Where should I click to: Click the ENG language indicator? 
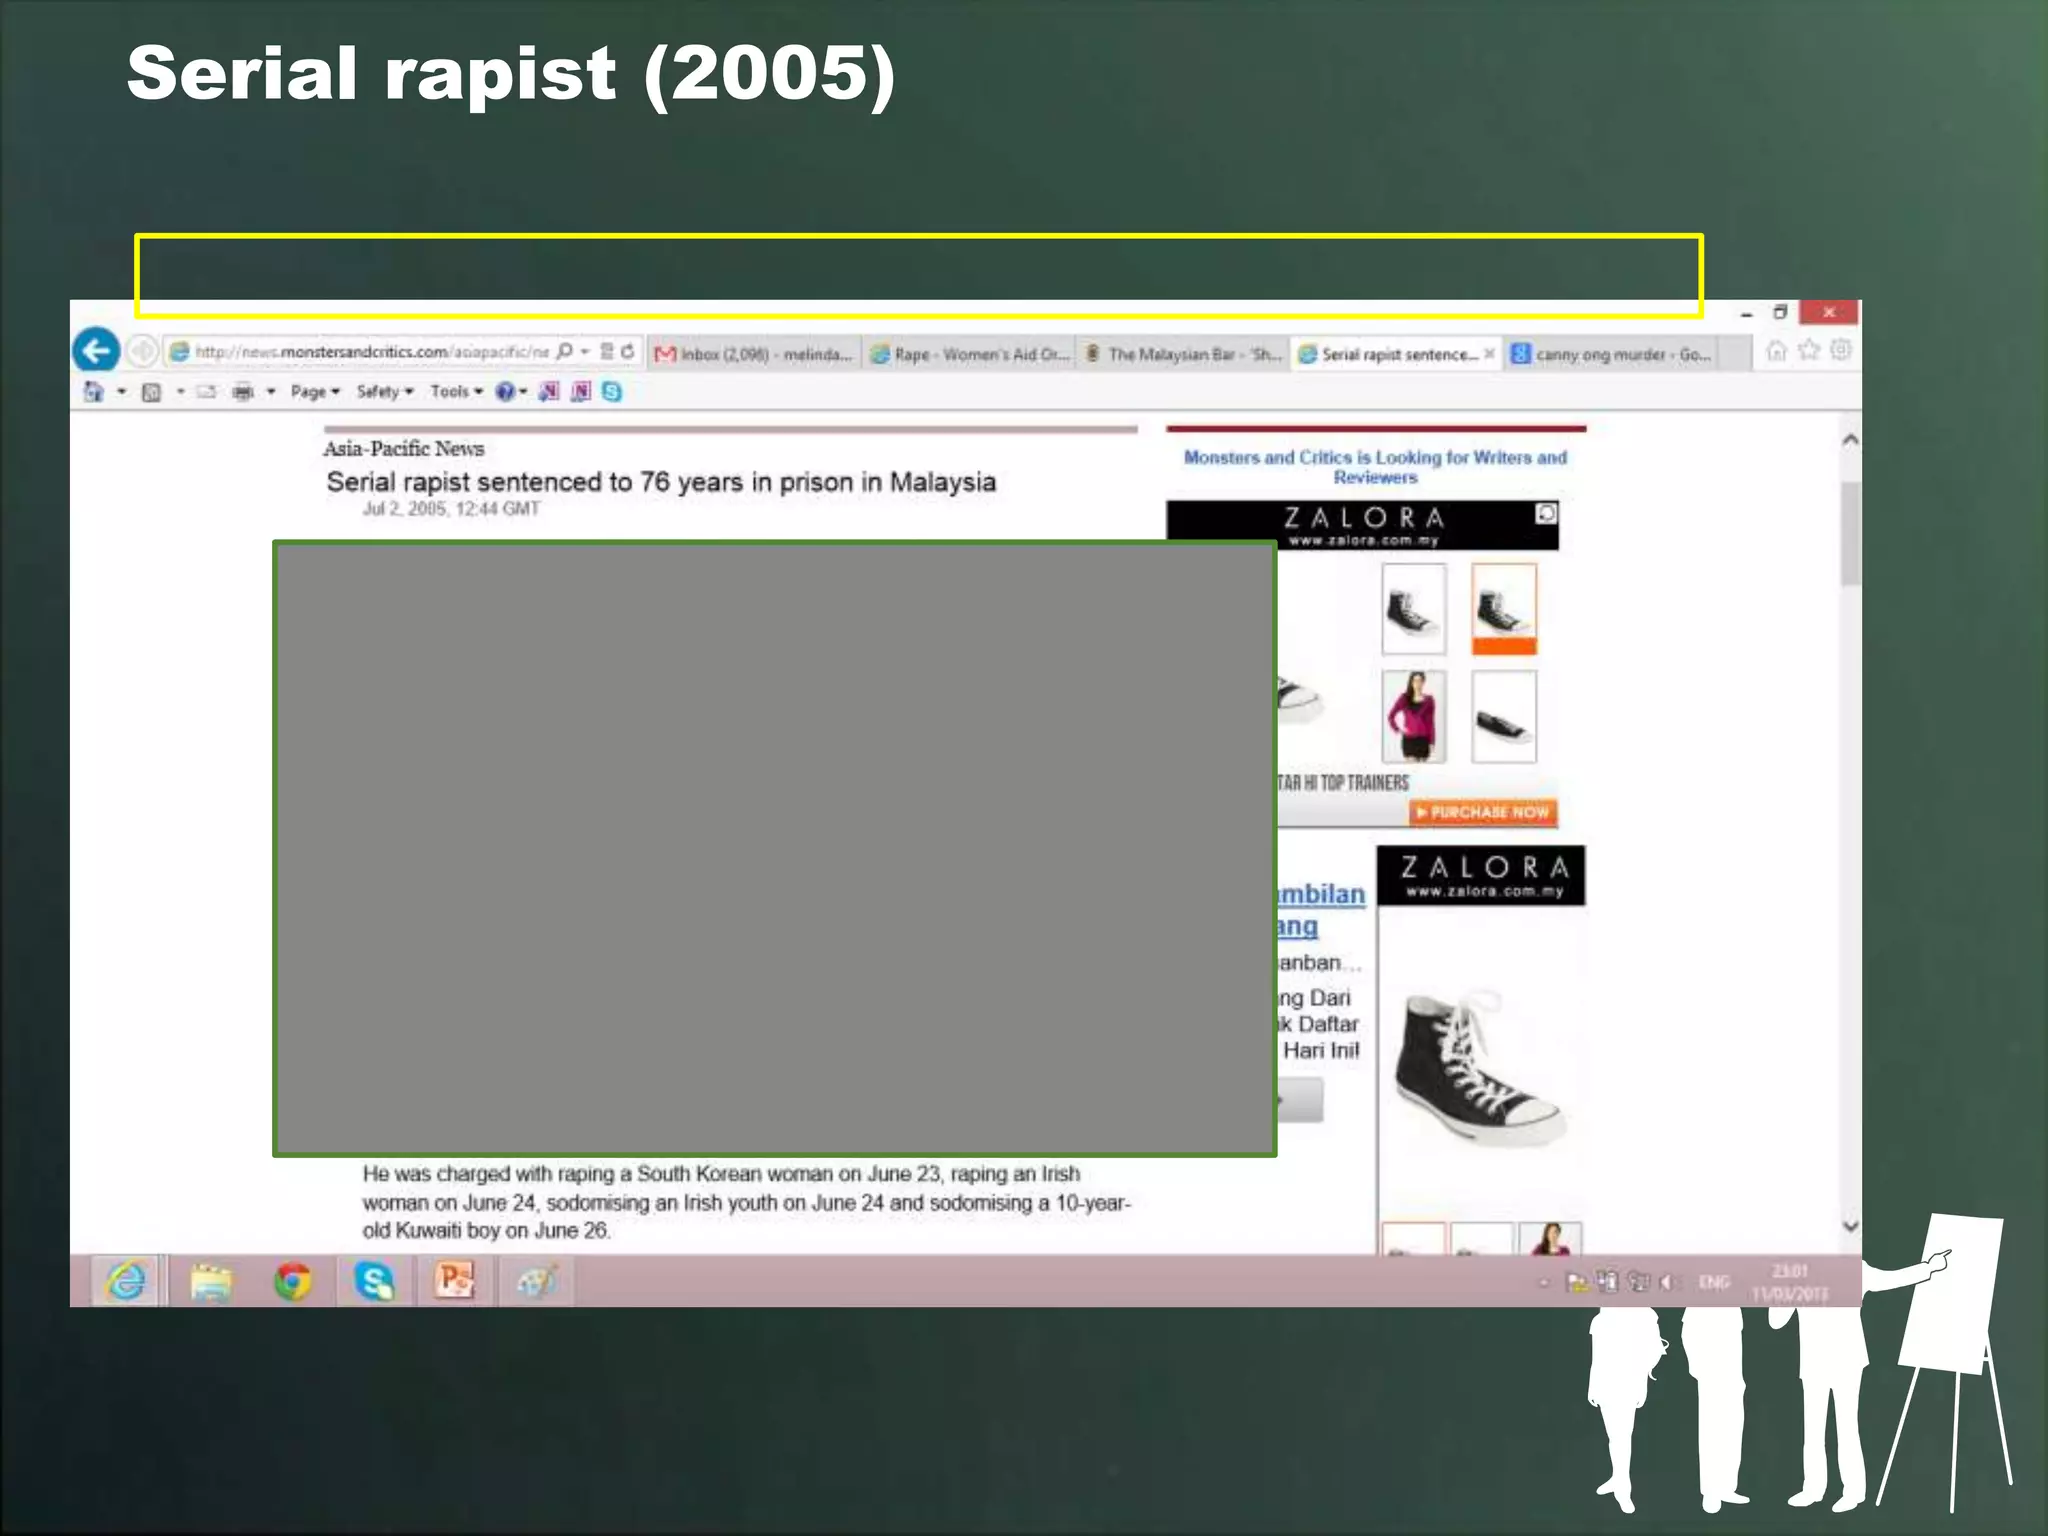point(1714,1282)
